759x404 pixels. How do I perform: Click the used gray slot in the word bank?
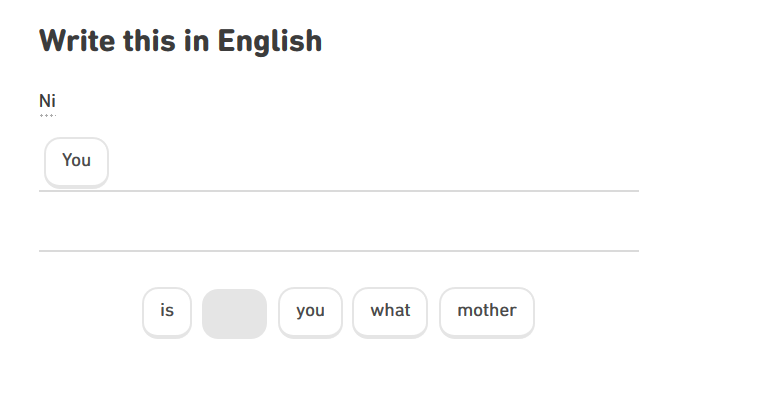coord(234,313)
